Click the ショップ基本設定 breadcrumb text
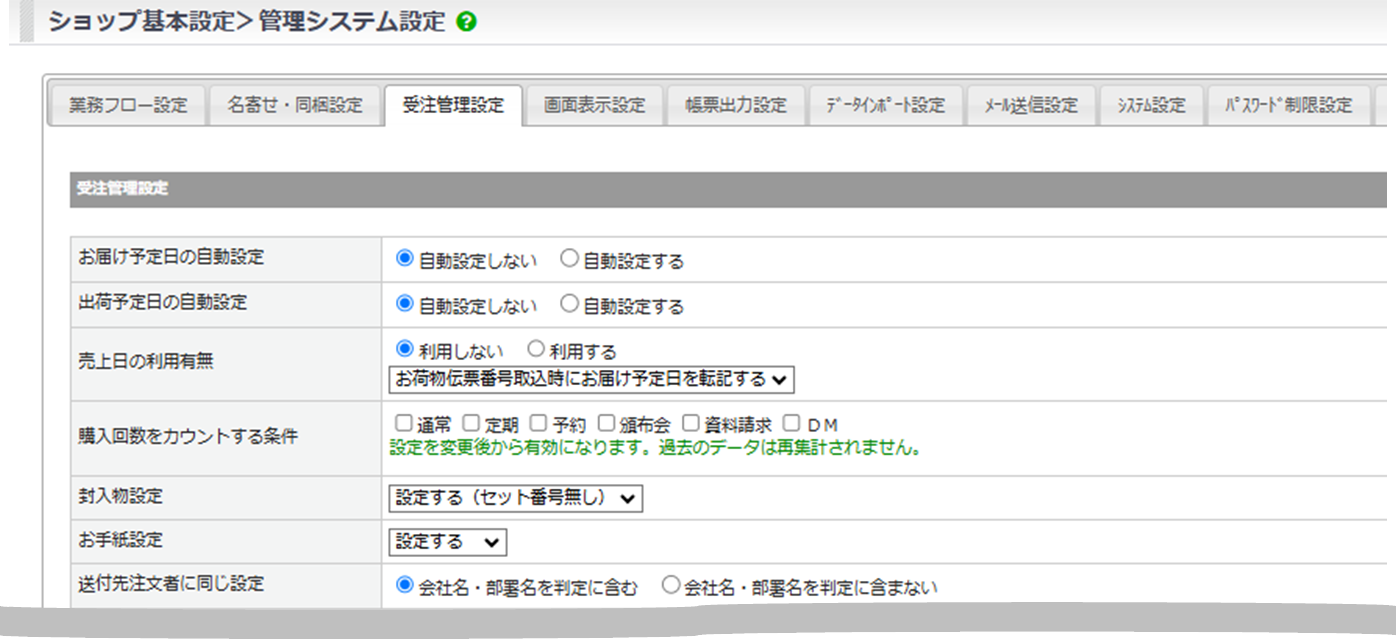Image resolution: width=1396 pixels, height=639 pixels. coord(140,21)
